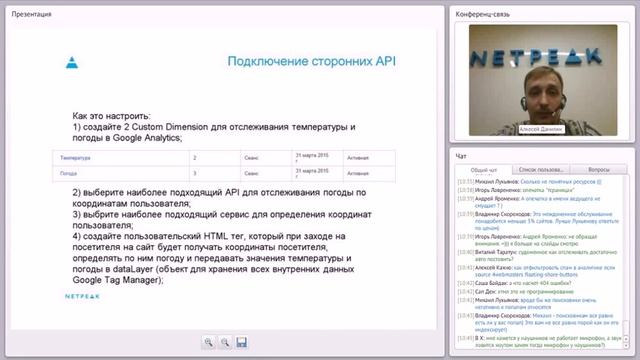
Task: Click Саша Бойдак's message about 404 ошибки
Action: [x=514, y=283]
